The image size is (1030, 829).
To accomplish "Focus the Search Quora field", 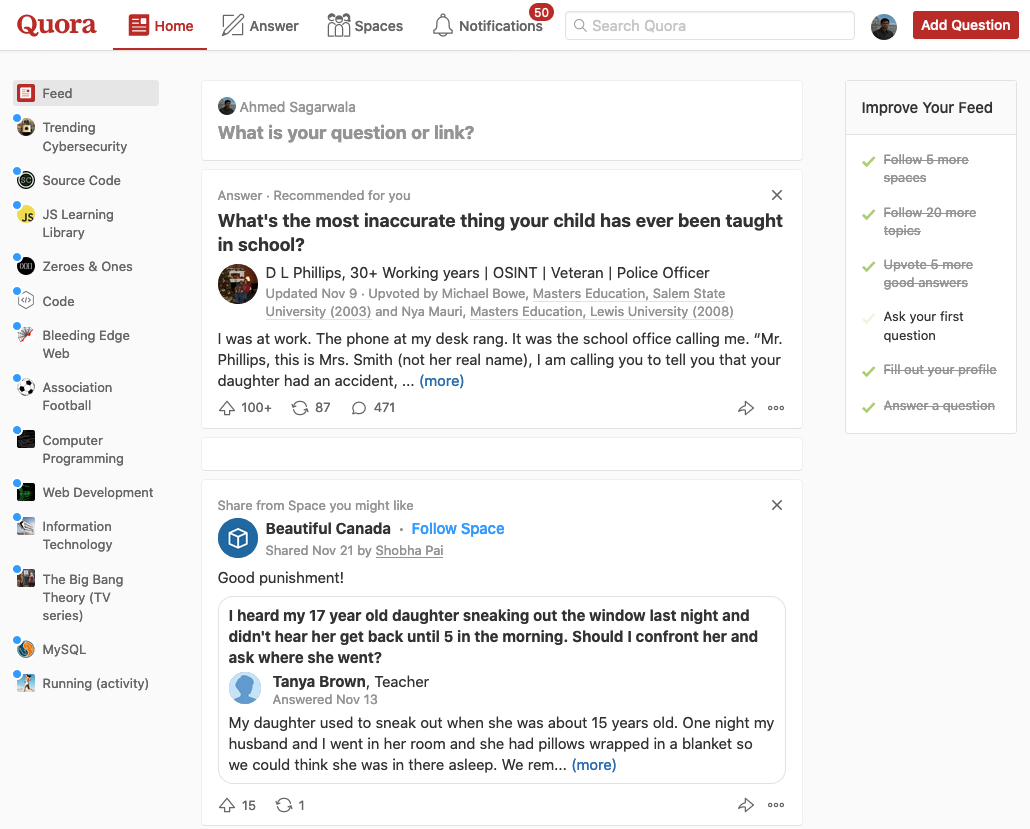I will 709,26.
